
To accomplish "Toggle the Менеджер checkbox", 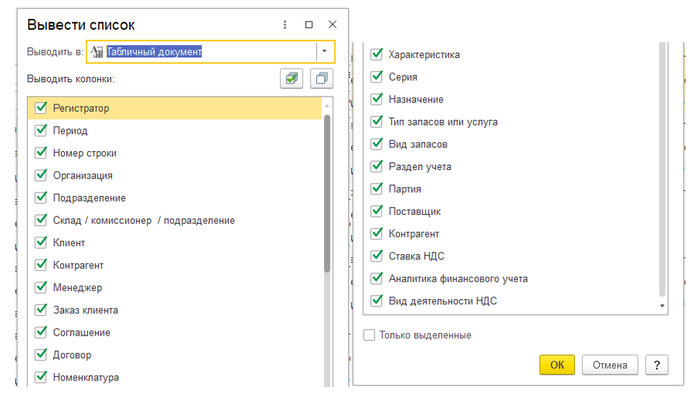I will (41, 287).
